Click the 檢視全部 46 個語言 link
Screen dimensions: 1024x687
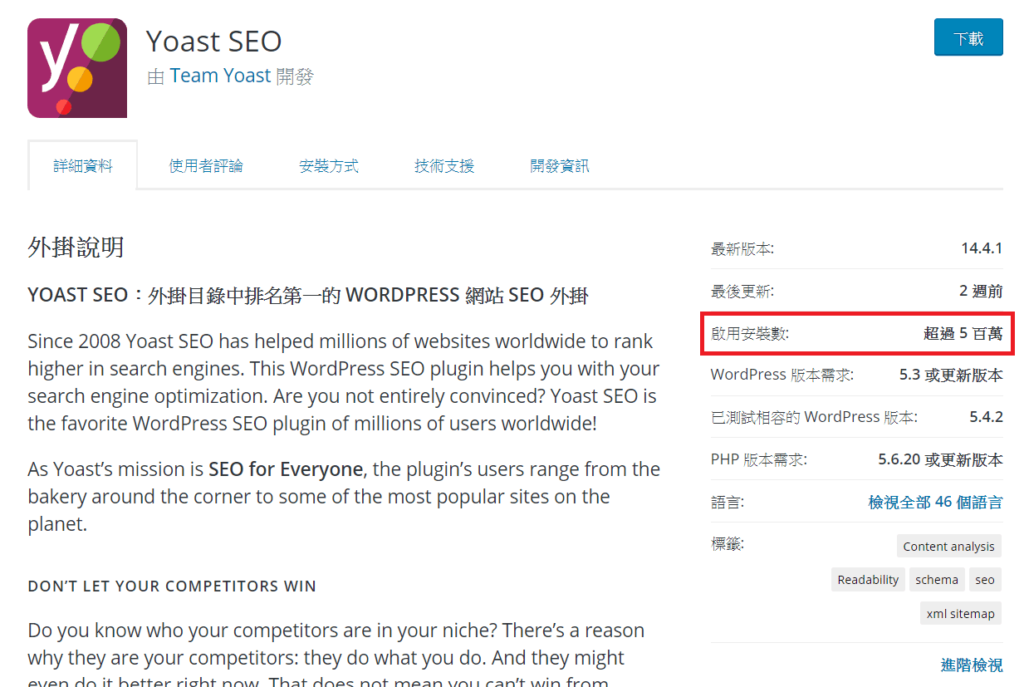(x=935, y=502)
